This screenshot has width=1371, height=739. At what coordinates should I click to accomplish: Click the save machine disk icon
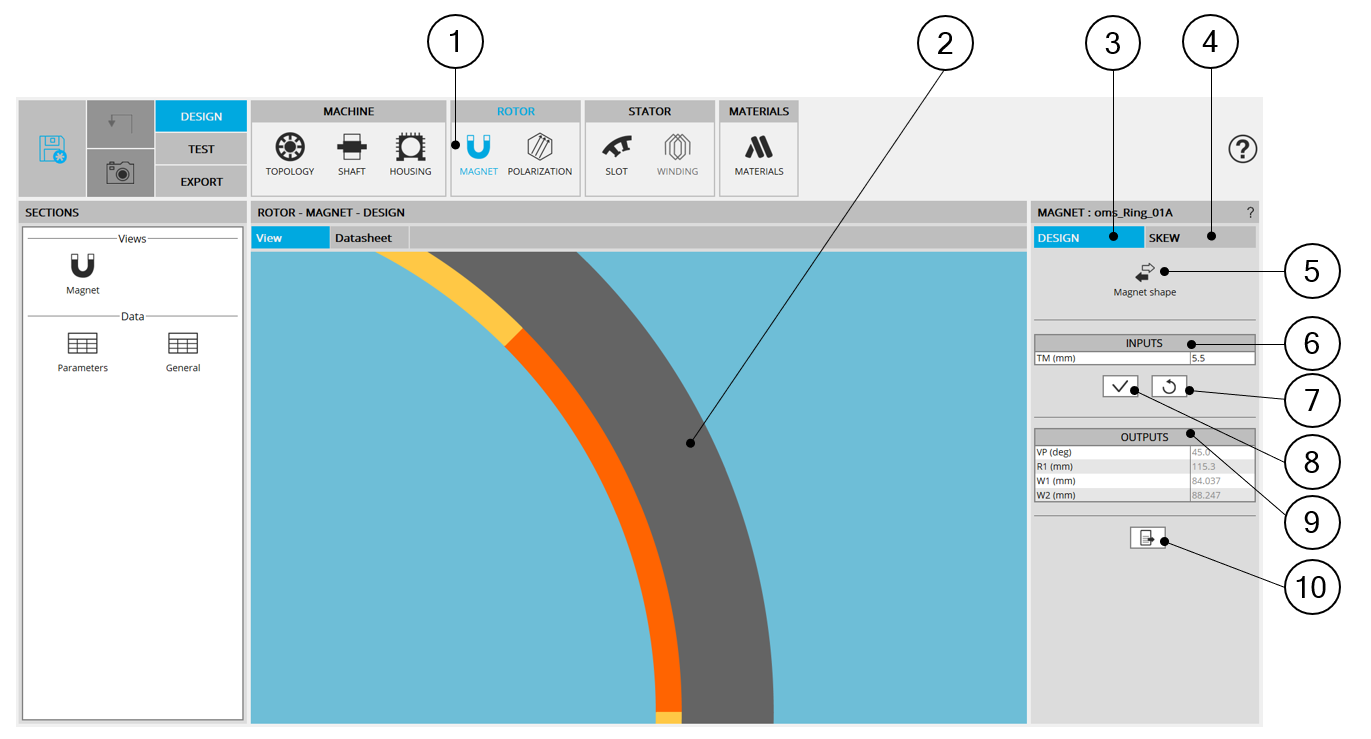coord(52,149)
